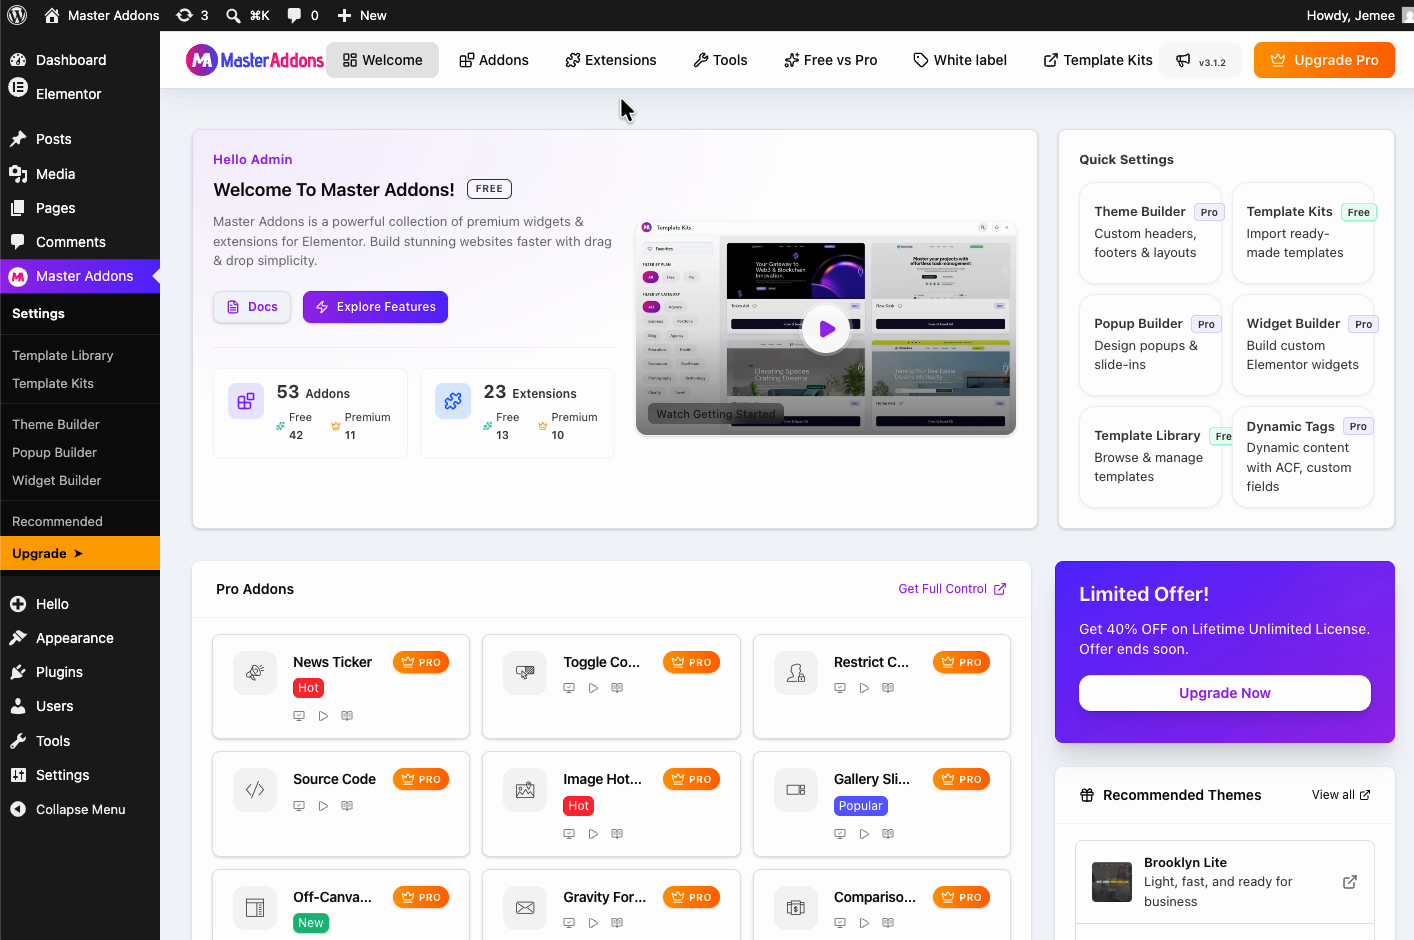The image size is (1414, 940).
Task: Click the Toggle Content addon icon
Action: [x=525, y=673]
